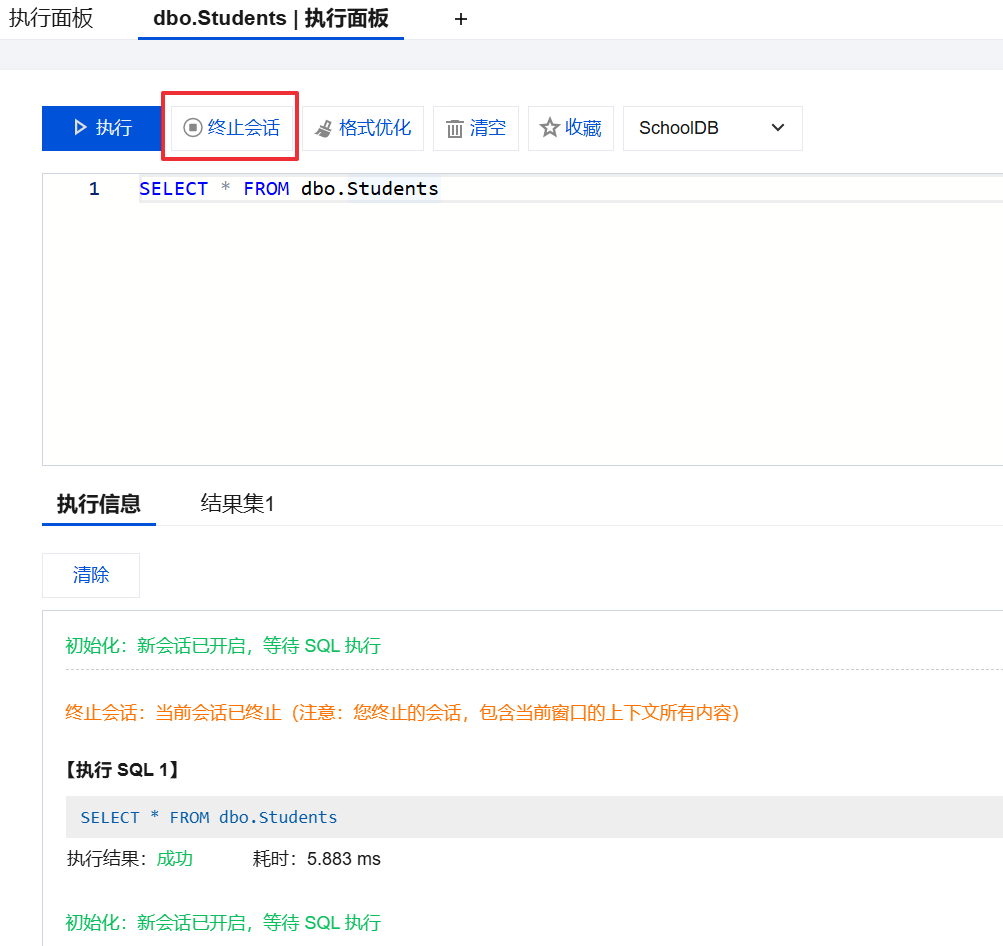Click the star icon for 收藏
The height and width of the screenshot is (946, 1003).
click(x=549, y=128)
